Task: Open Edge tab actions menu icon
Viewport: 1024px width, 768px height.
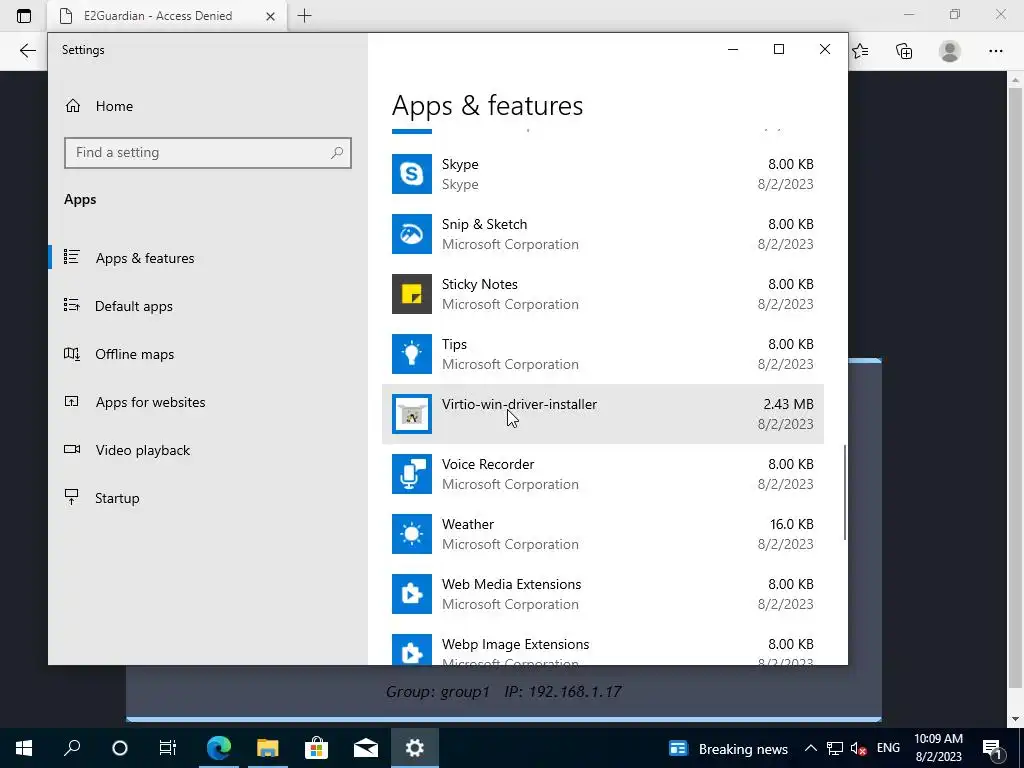Action: coord(24,16)
